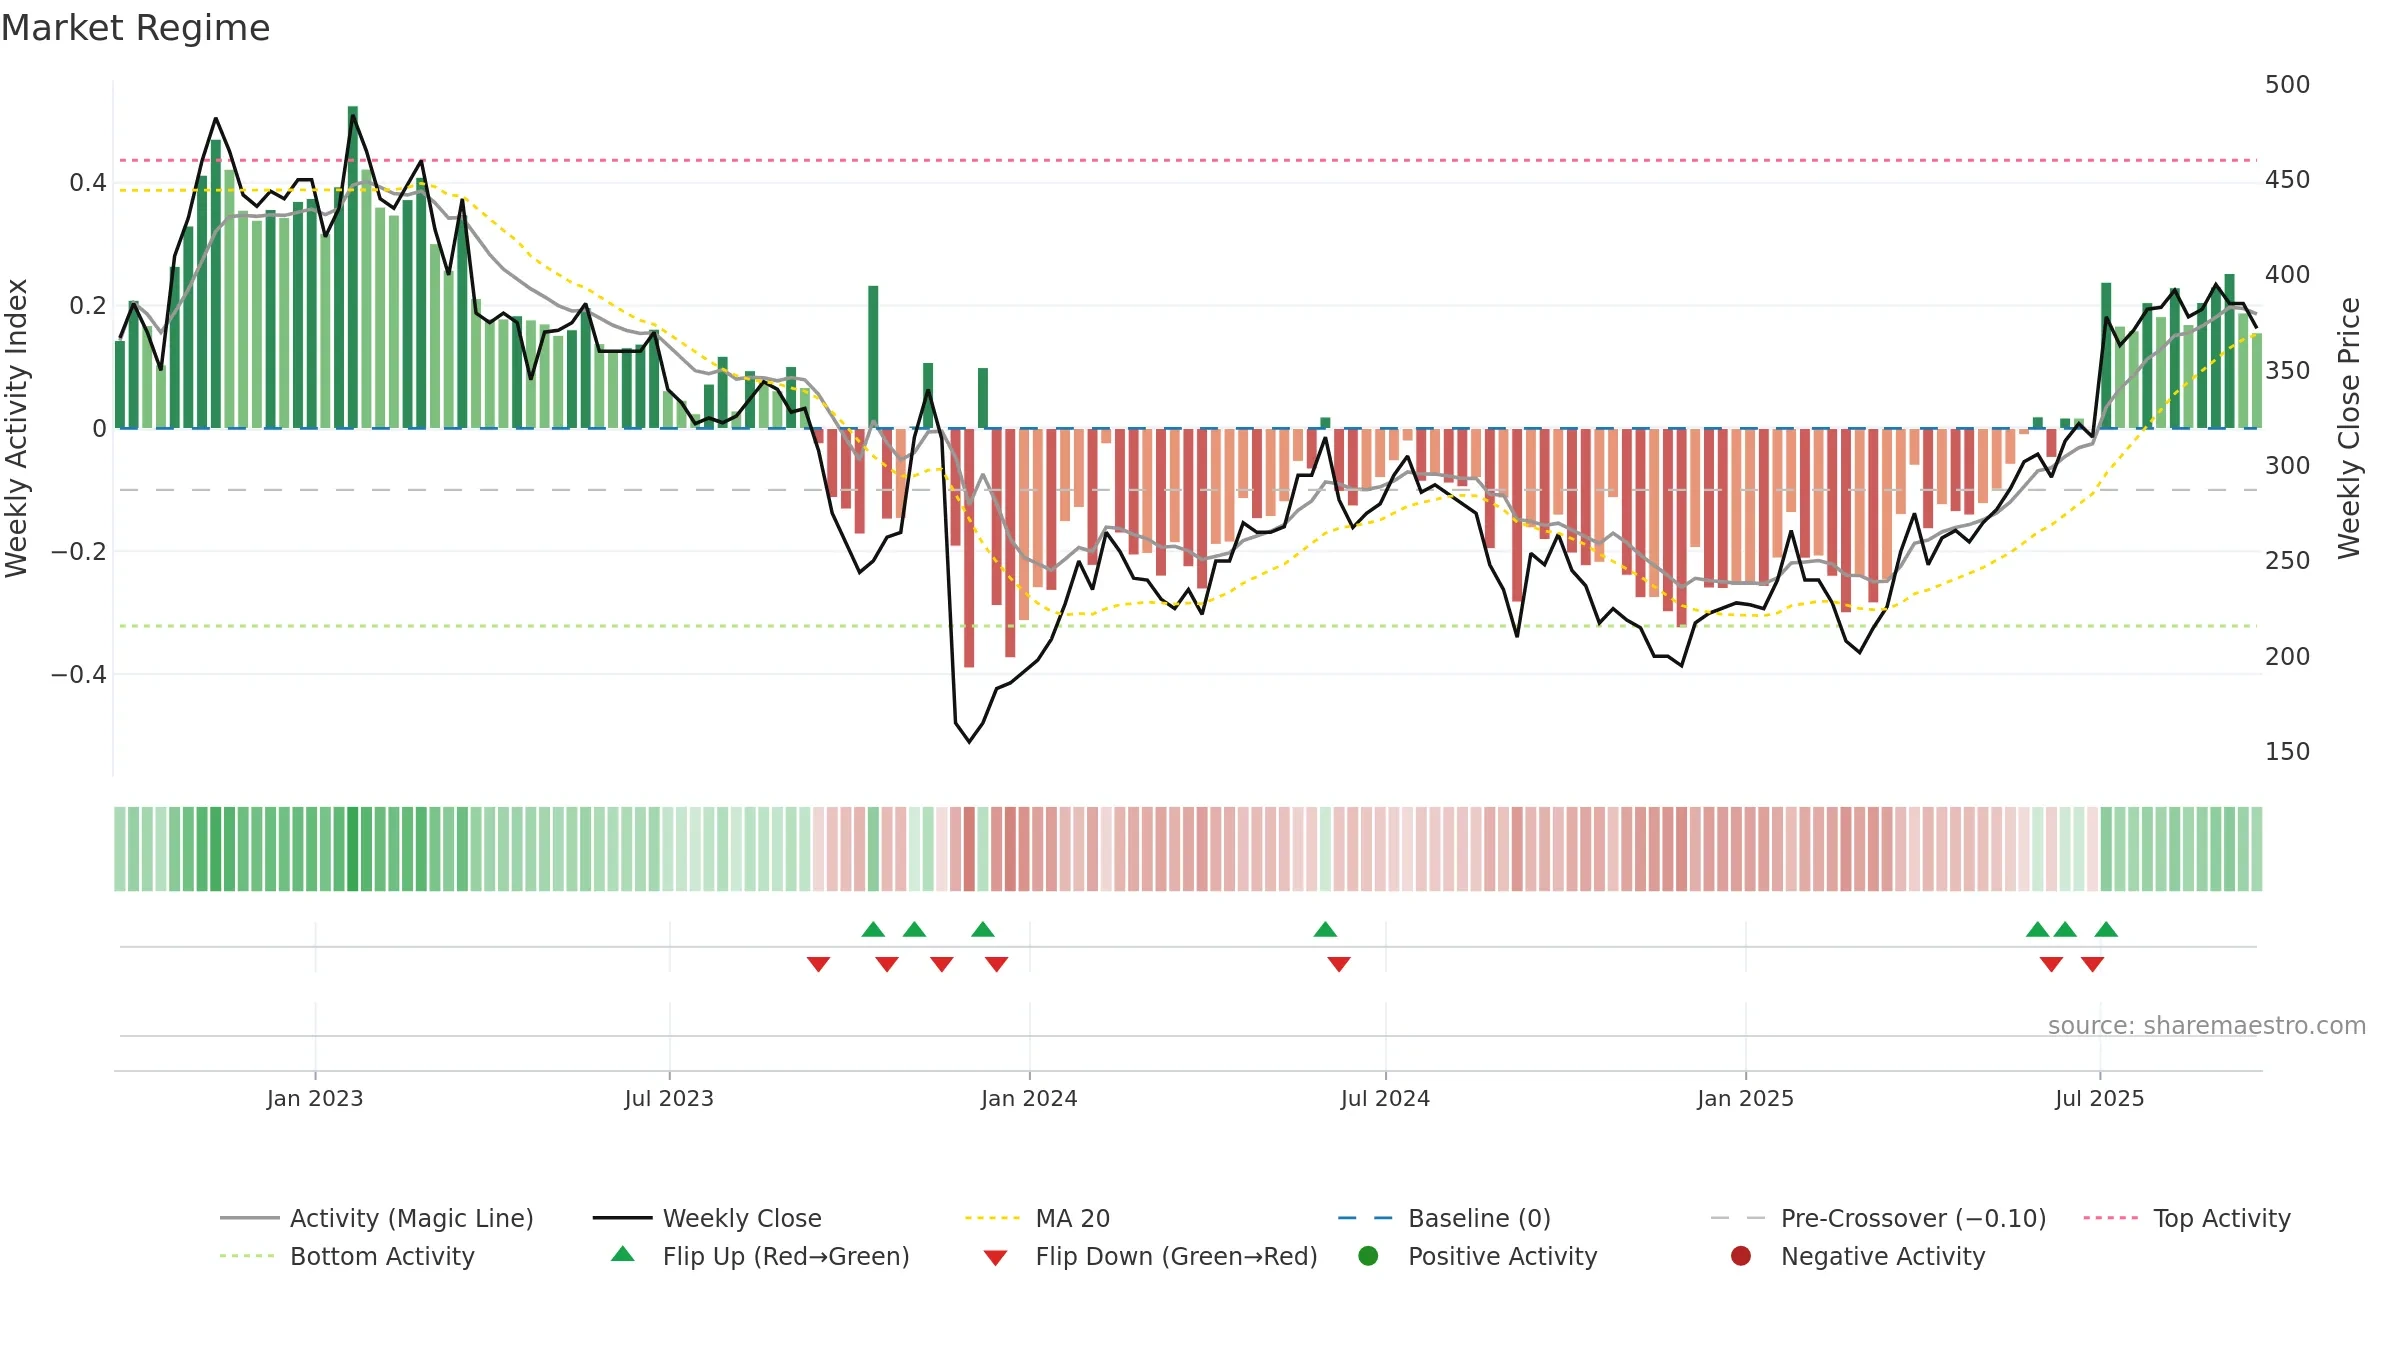This screenshot has height=1350, width=2400.
Task: Toggle the Flip Up (Red→Green) legend entry
Action: click(x=760, y=1256)
